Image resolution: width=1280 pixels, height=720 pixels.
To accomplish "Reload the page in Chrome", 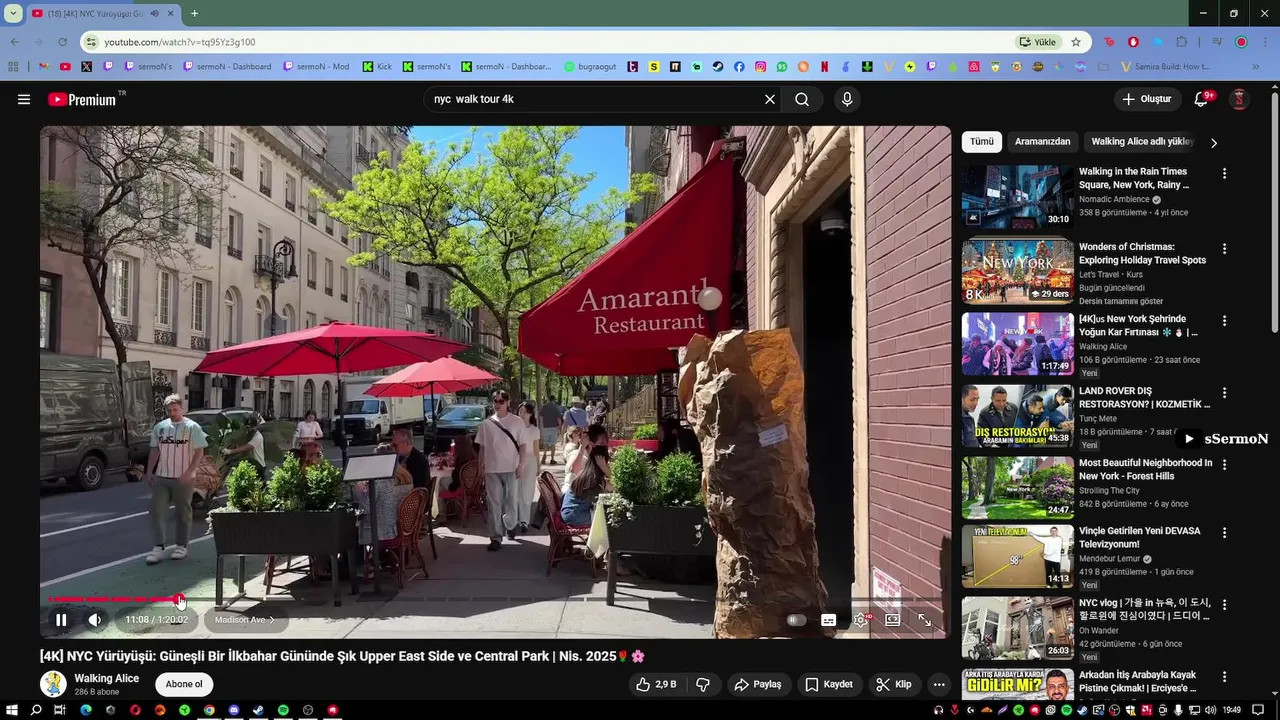I will coord(62,42).
